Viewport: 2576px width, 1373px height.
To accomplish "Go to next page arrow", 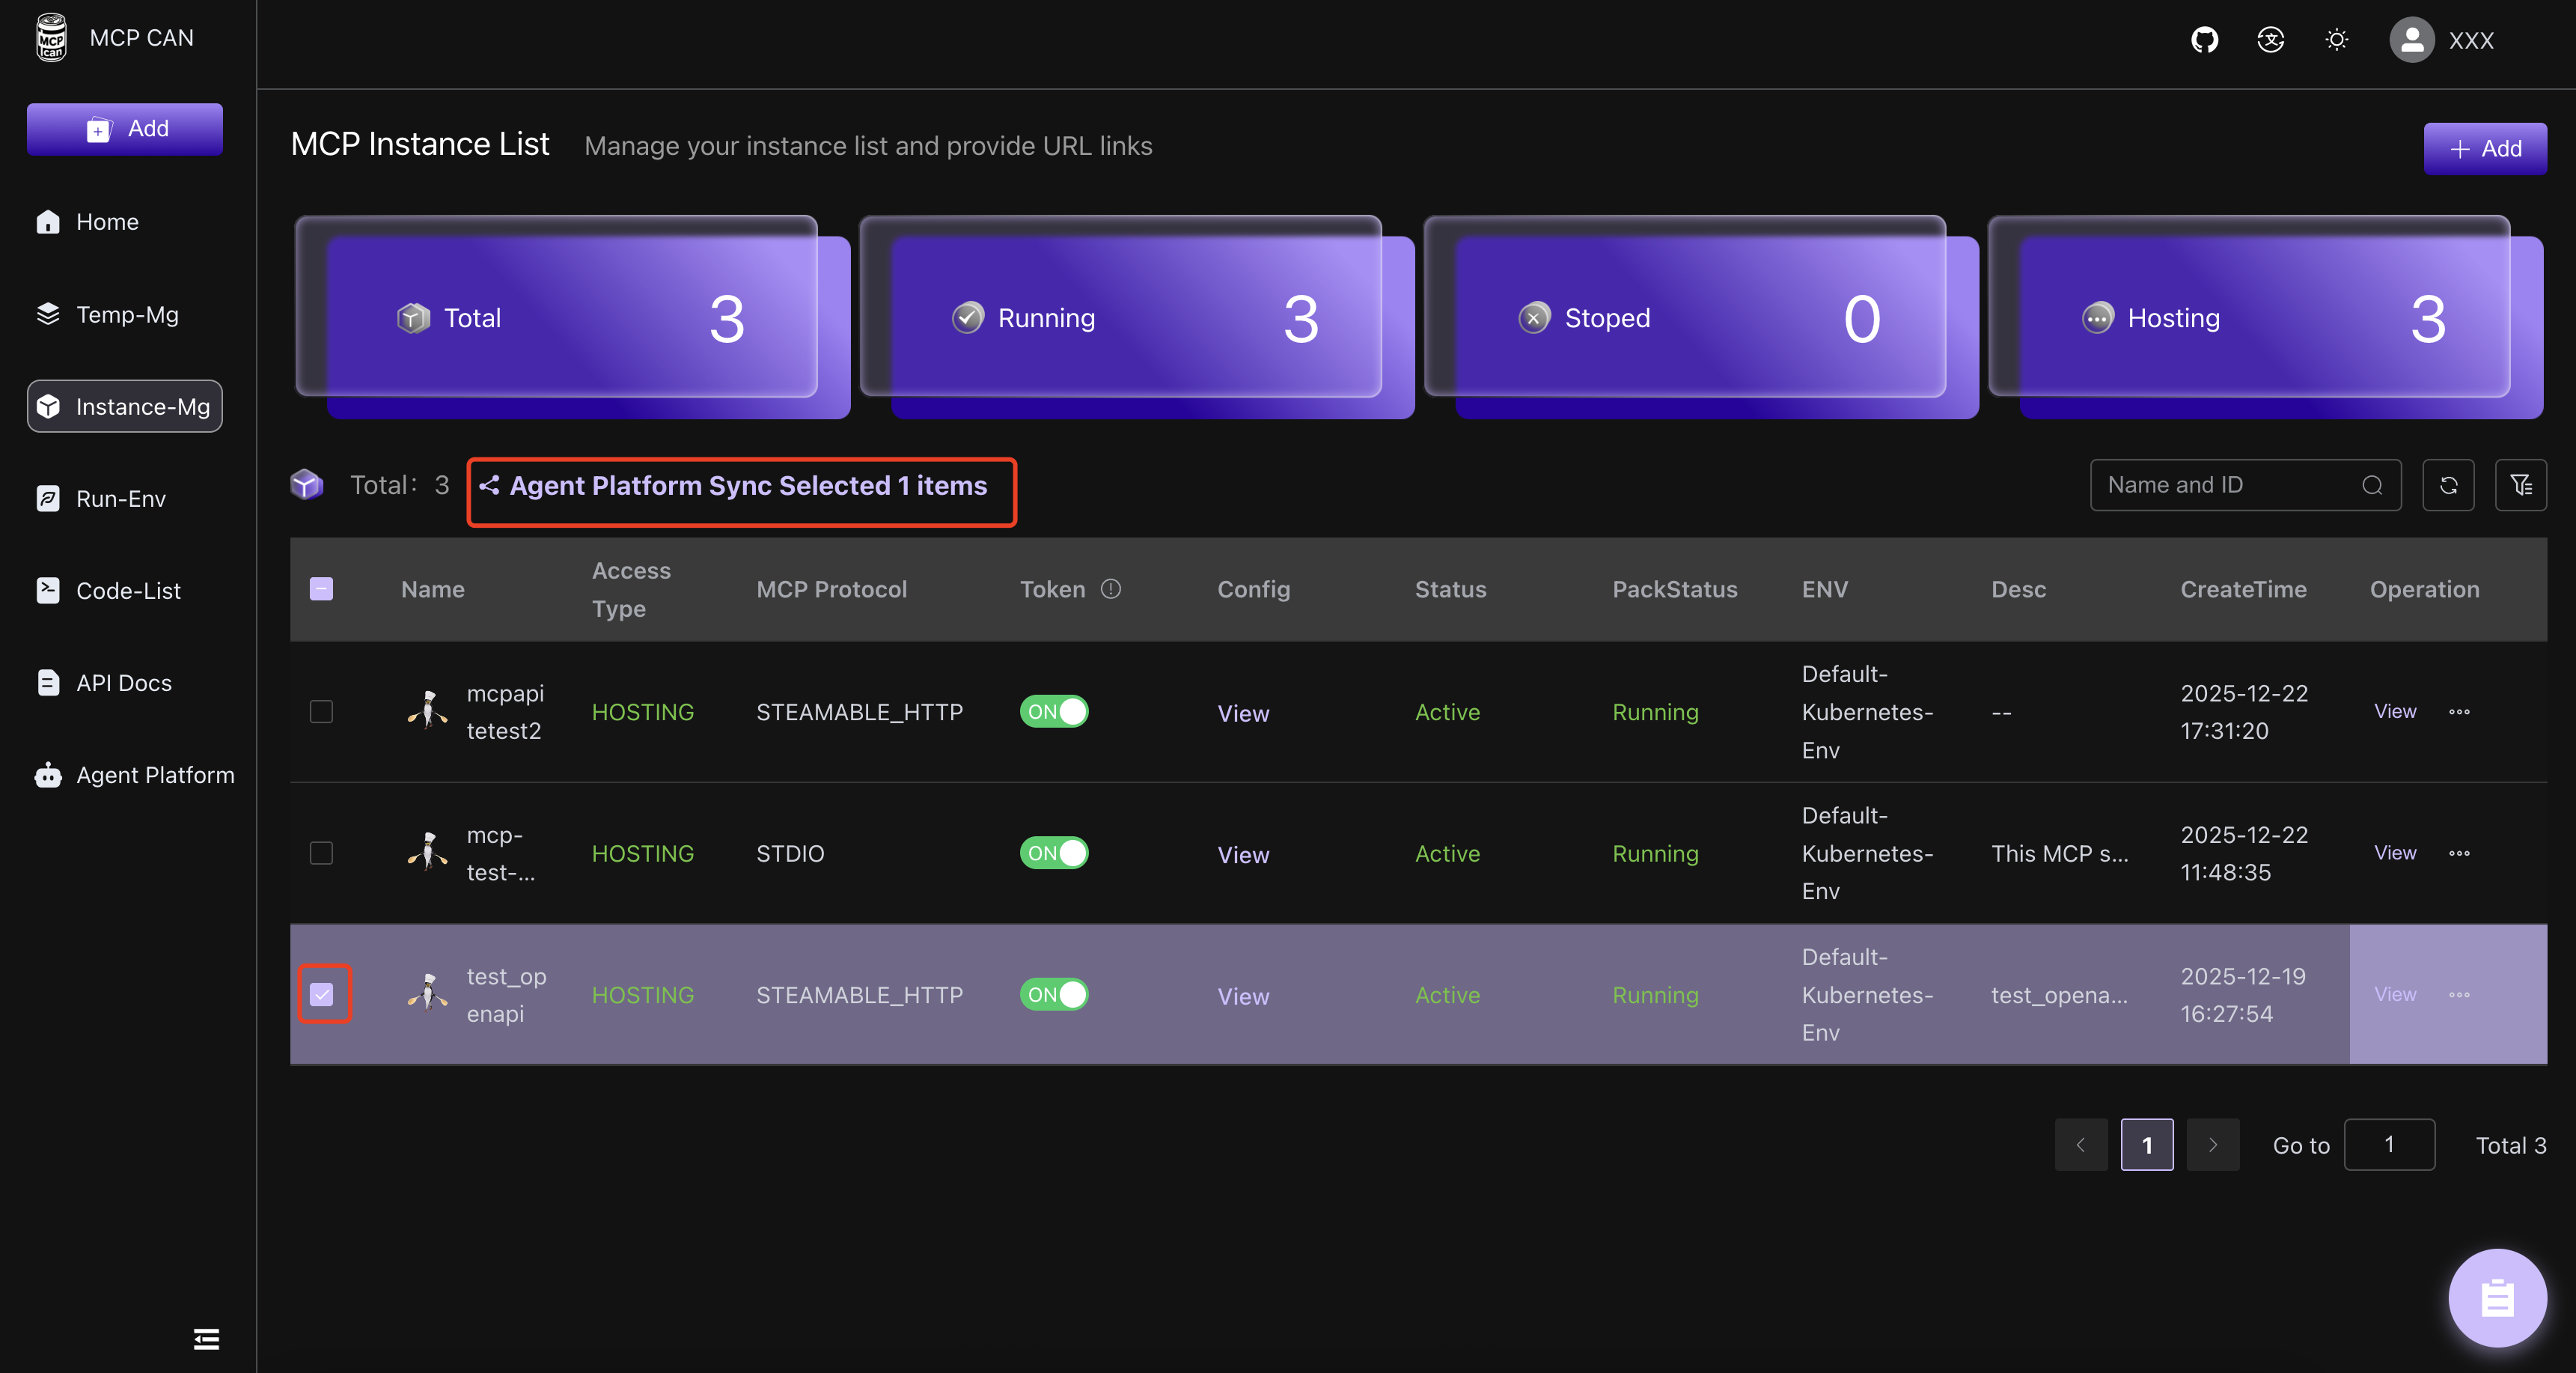I will (2213, 1144).
